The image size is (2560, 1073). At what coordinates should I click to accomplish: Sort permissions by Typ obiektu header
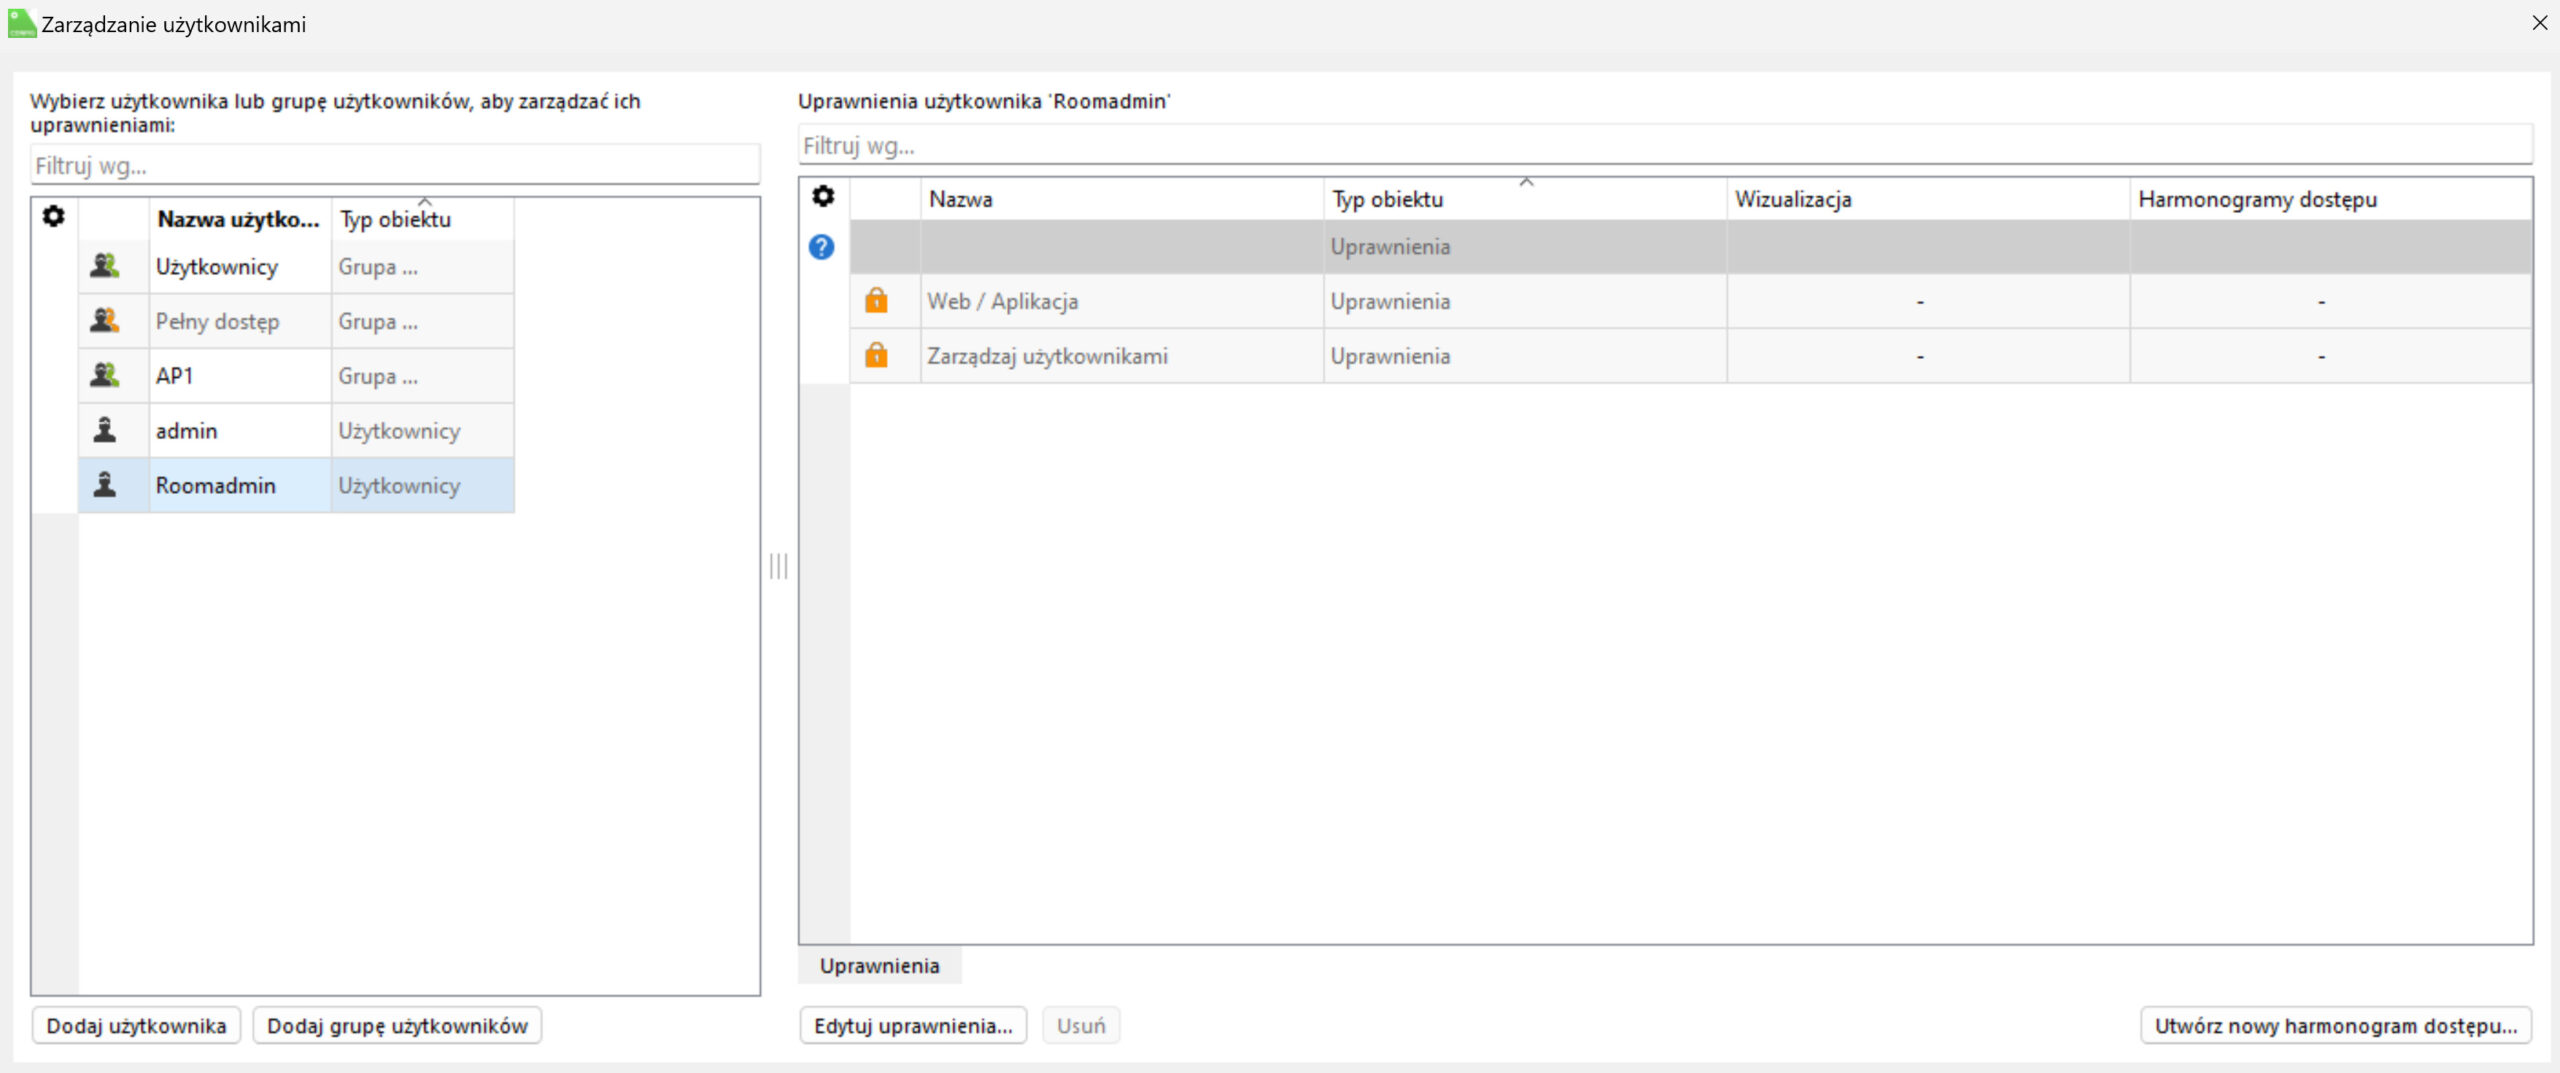point(1387,199)
